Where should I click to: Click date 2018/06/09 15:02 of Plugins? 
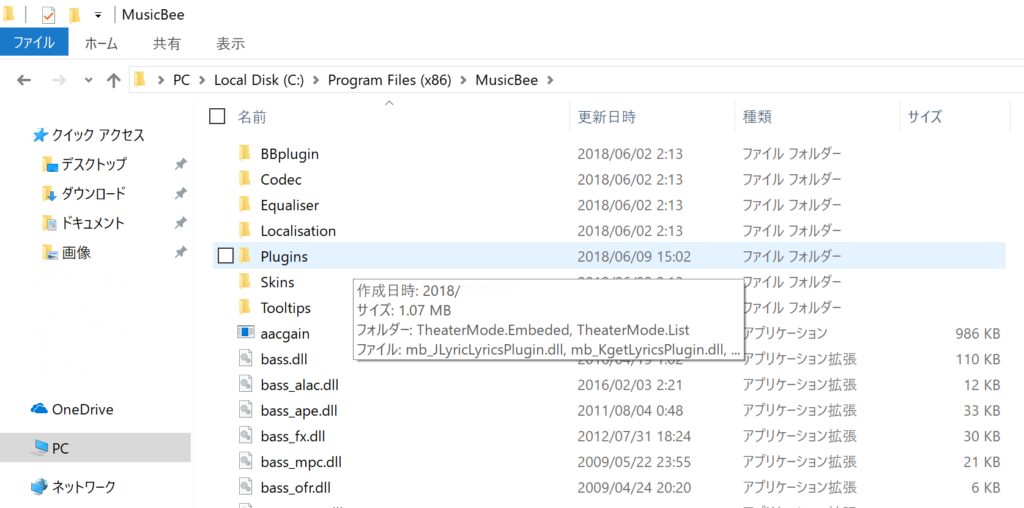pyautogui.click(x=634, y=257)
